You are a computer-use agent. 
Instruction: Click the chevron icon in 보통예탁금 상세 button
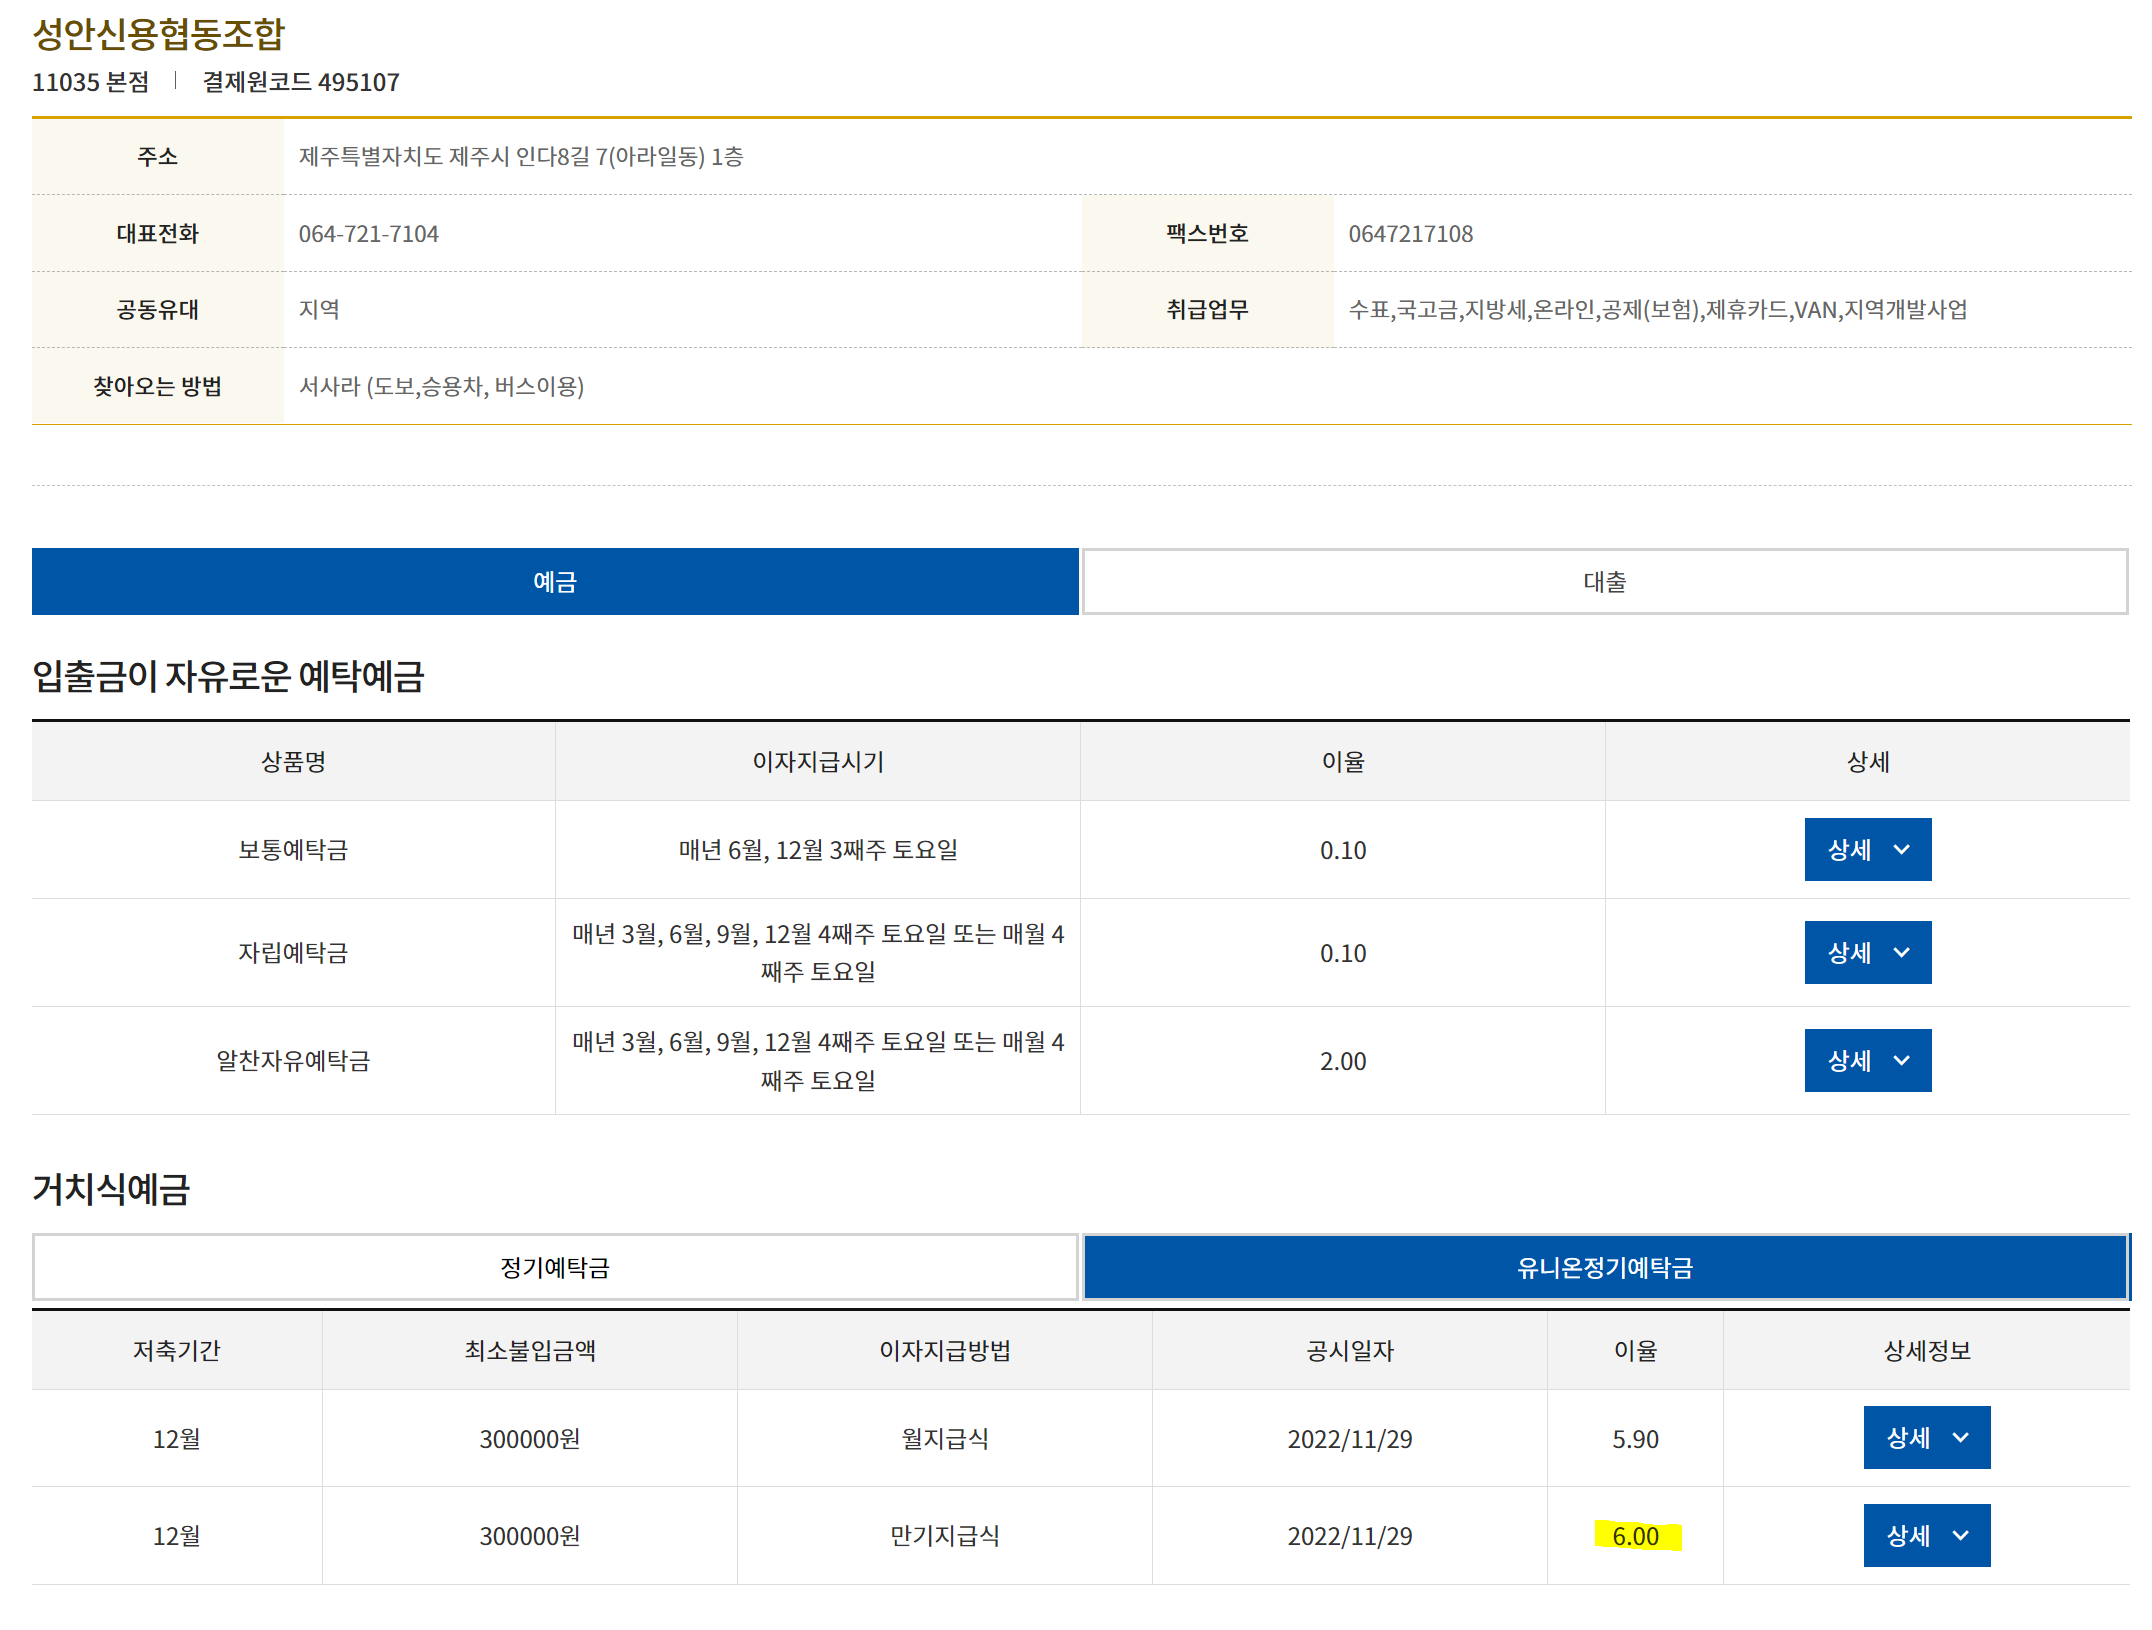pos(1902,849)
